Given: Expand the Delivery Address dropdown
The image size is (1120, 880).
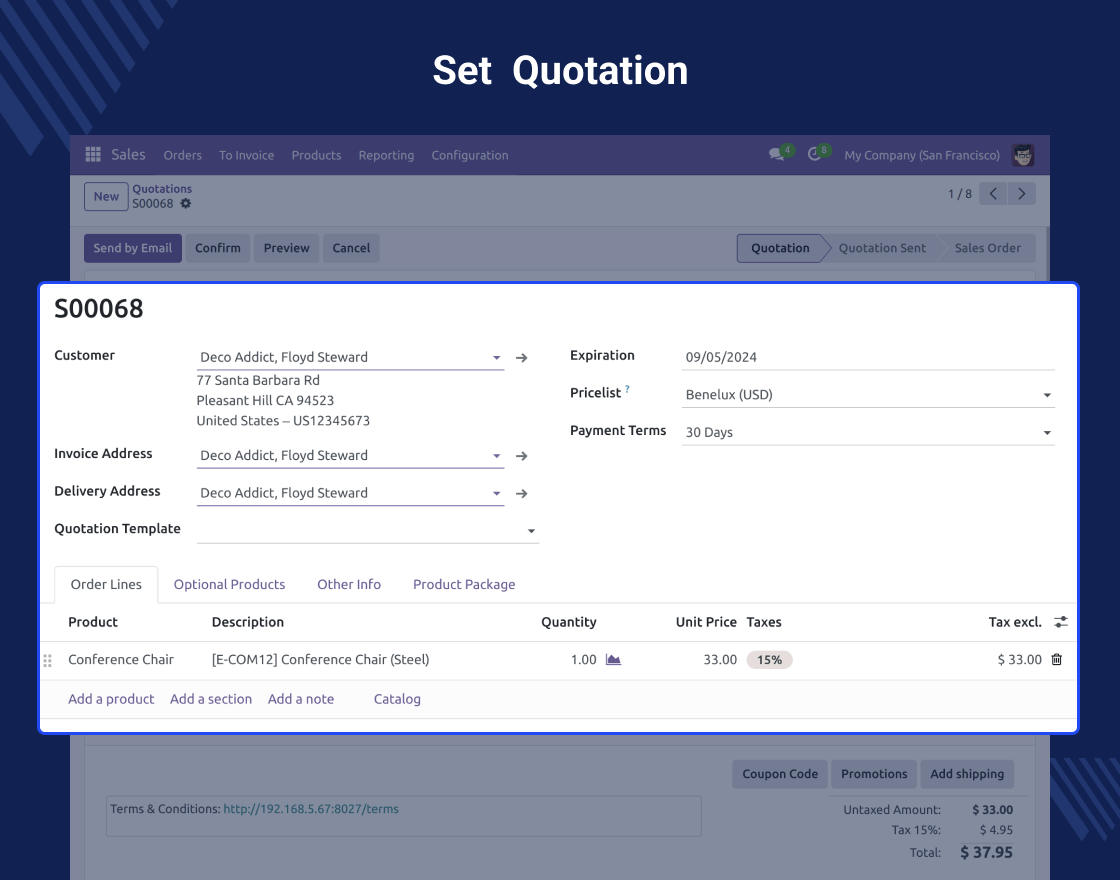Looking at the screenshot, I should pos(496,494).
